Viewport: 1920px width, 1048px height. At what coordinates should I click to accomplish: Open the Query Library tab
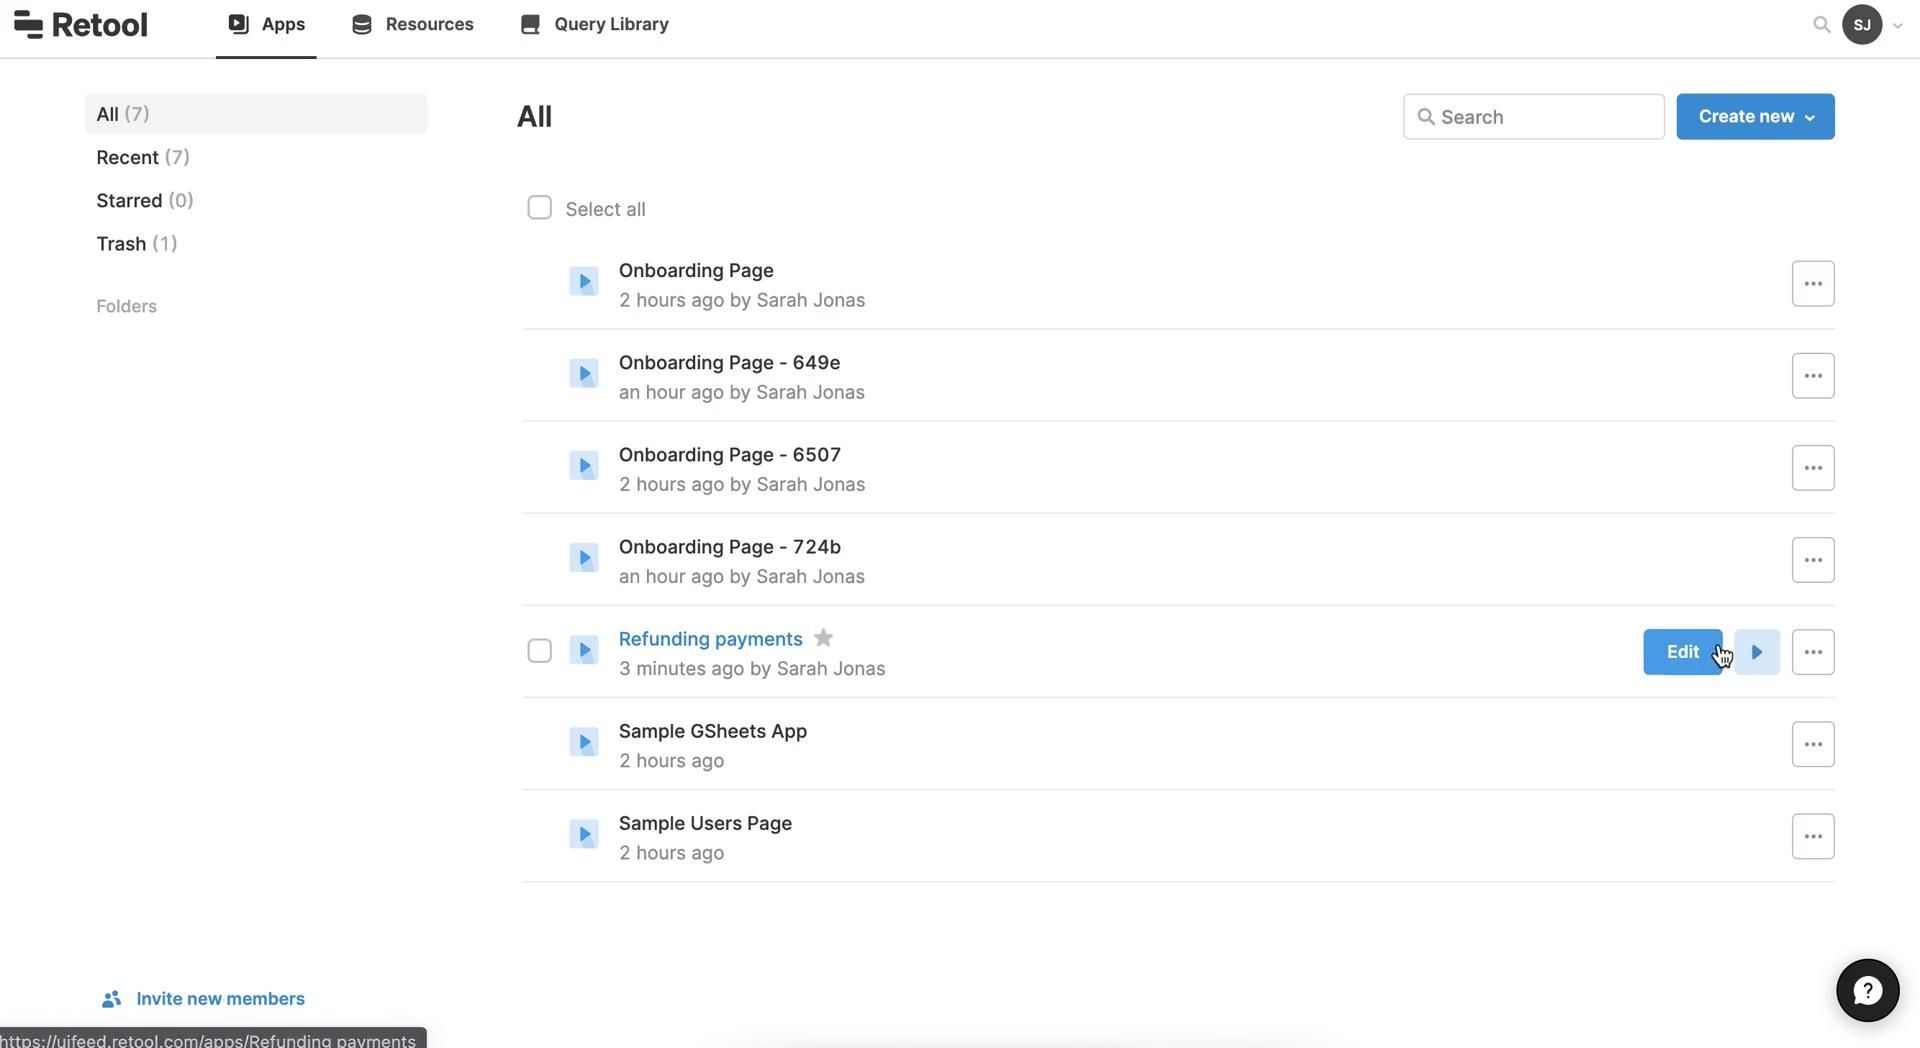[x=595, y=24]
